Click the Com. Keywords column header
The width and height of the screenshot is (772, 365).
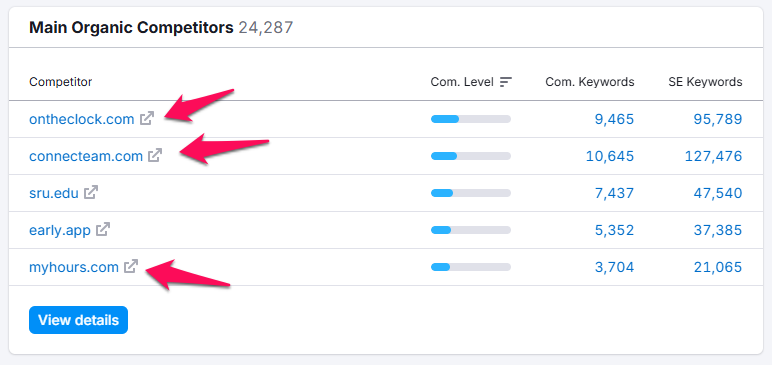click(x=590, y=82)
